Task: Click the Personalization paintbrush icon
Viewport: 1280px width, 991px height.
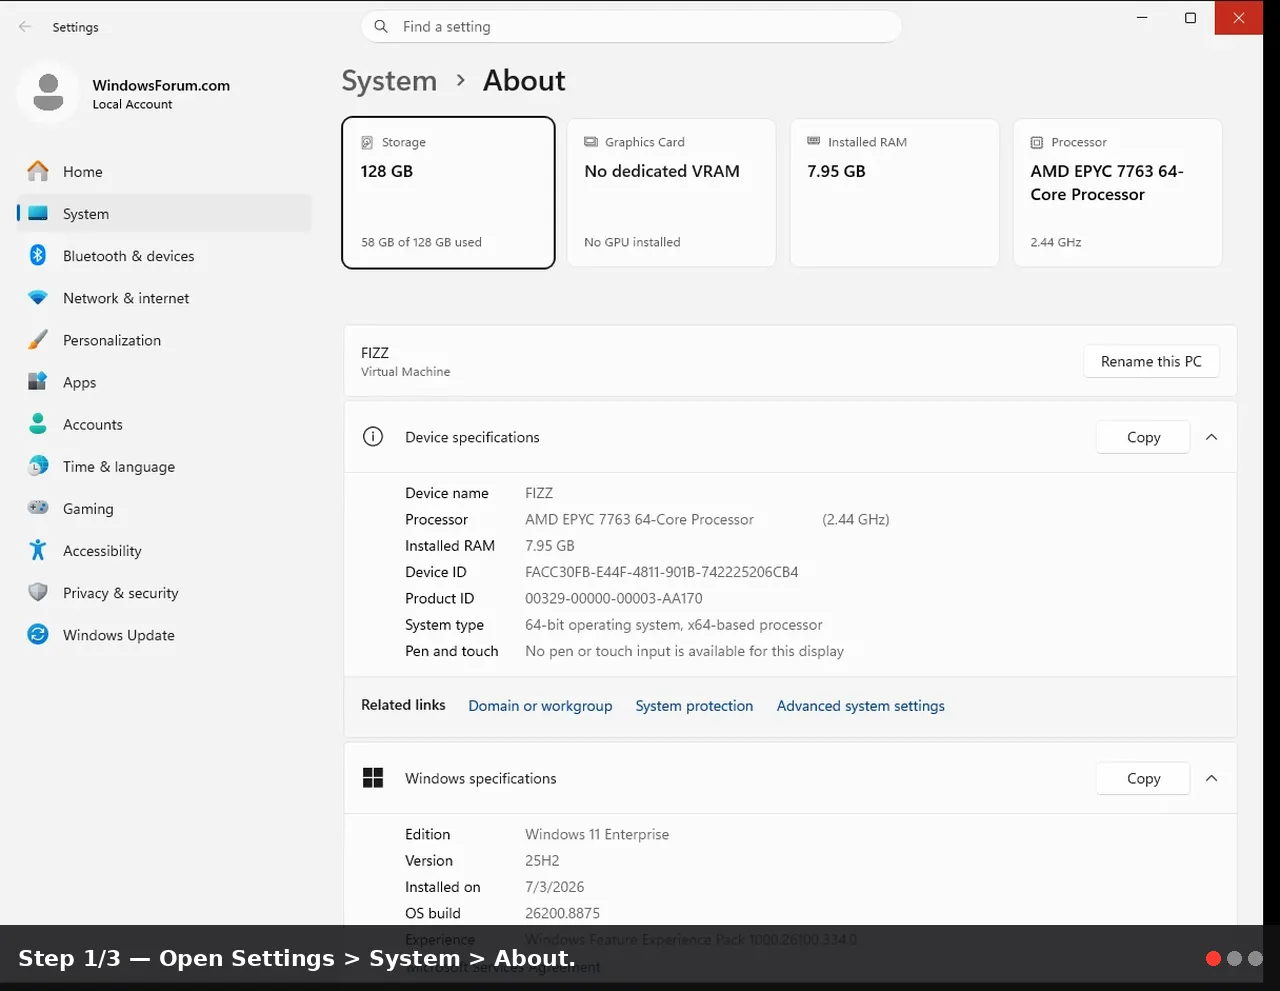Action: (38, 340)
